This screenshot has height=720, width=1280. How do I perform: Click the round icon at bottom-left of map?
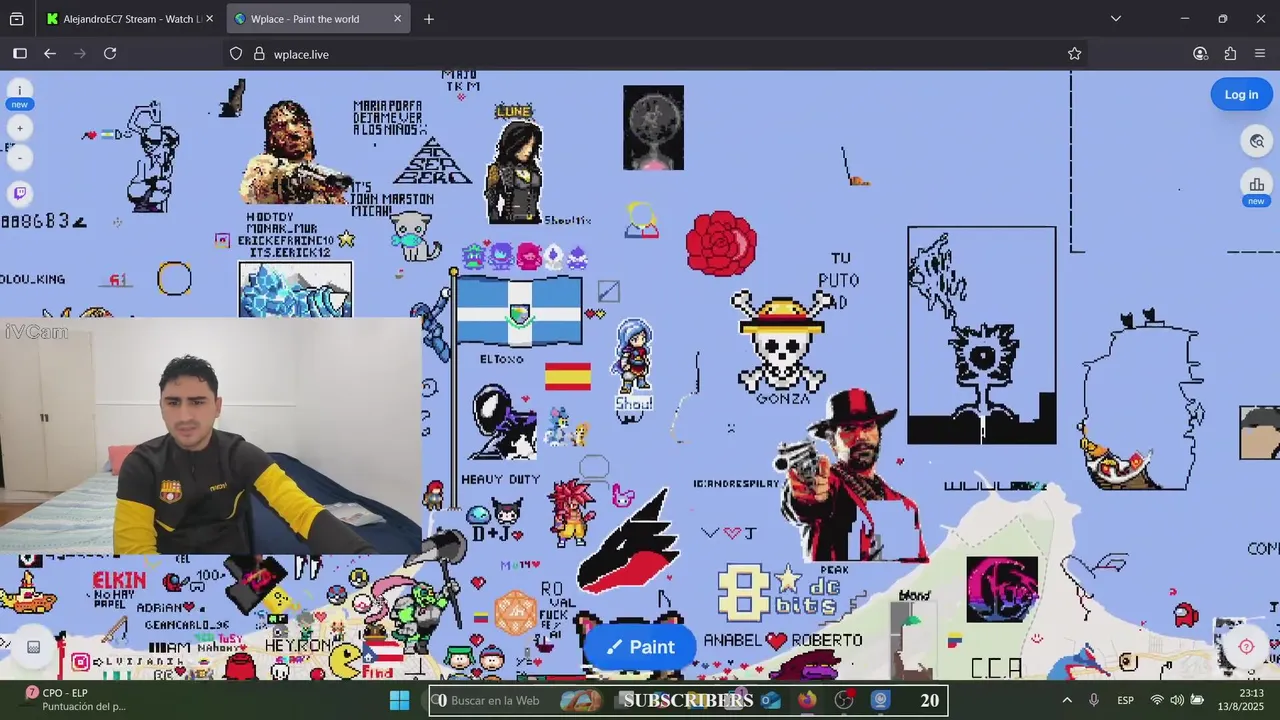[33, 647]
